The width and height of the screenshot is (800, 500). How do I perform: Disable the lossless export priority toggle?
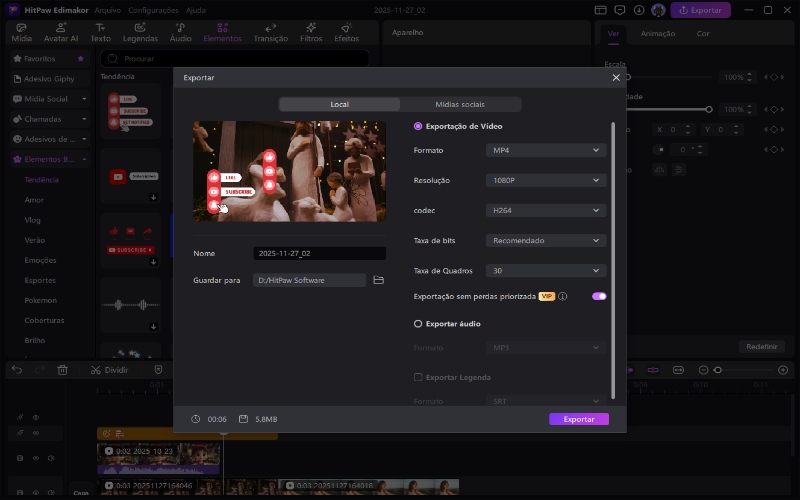click(599, 297)
